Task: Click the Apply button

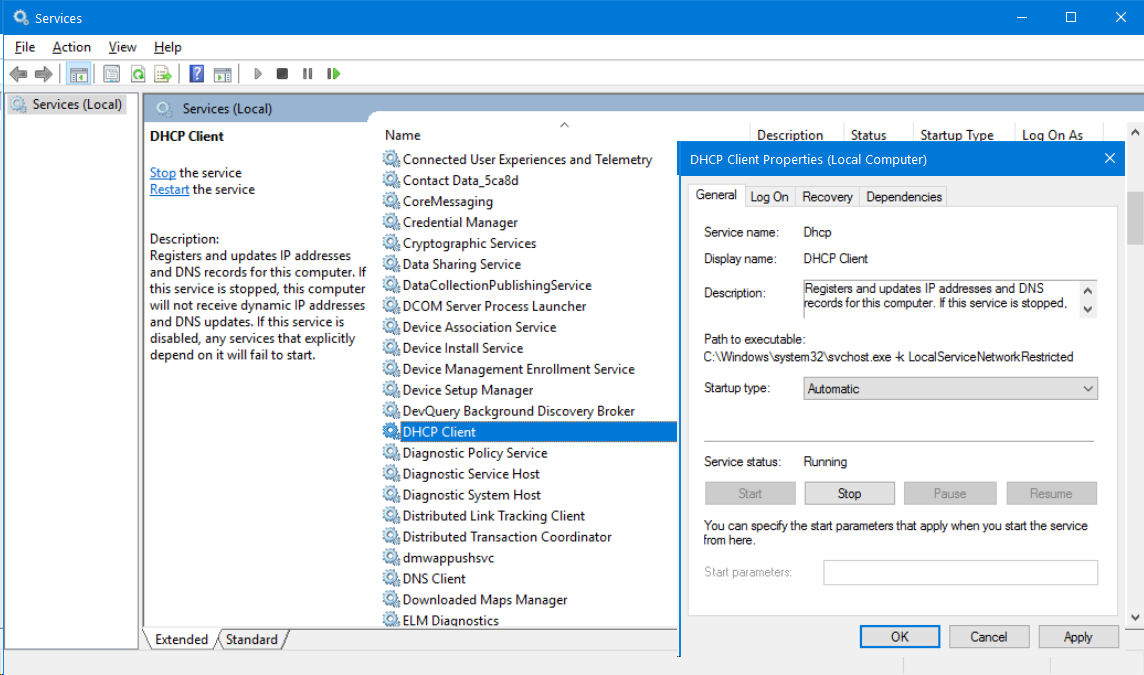Action: point(1078,636)
